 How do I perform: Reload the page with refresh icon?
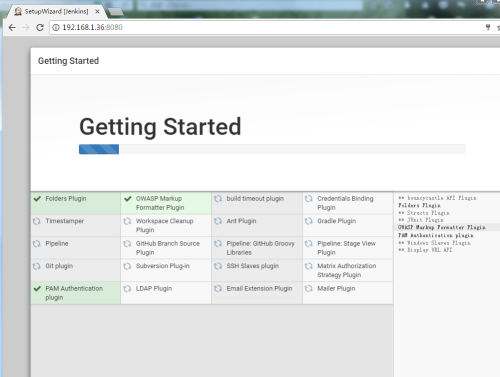coord(40,27)
